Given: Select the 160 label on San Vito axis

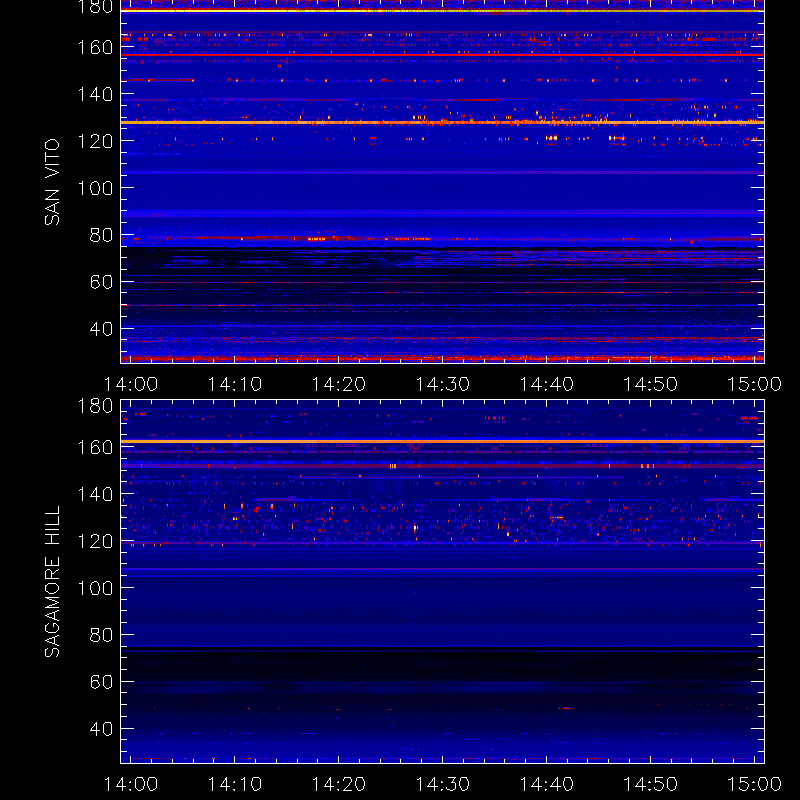Looking at the screenshot, I should coord(95,47).
